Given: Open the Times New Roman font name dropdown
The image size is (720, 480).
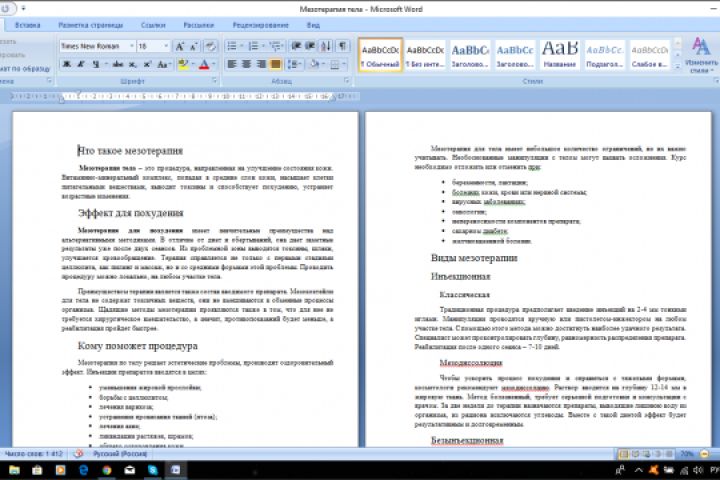Looking at the screenshot, I should pyautogui.click(x=131, y=46).
